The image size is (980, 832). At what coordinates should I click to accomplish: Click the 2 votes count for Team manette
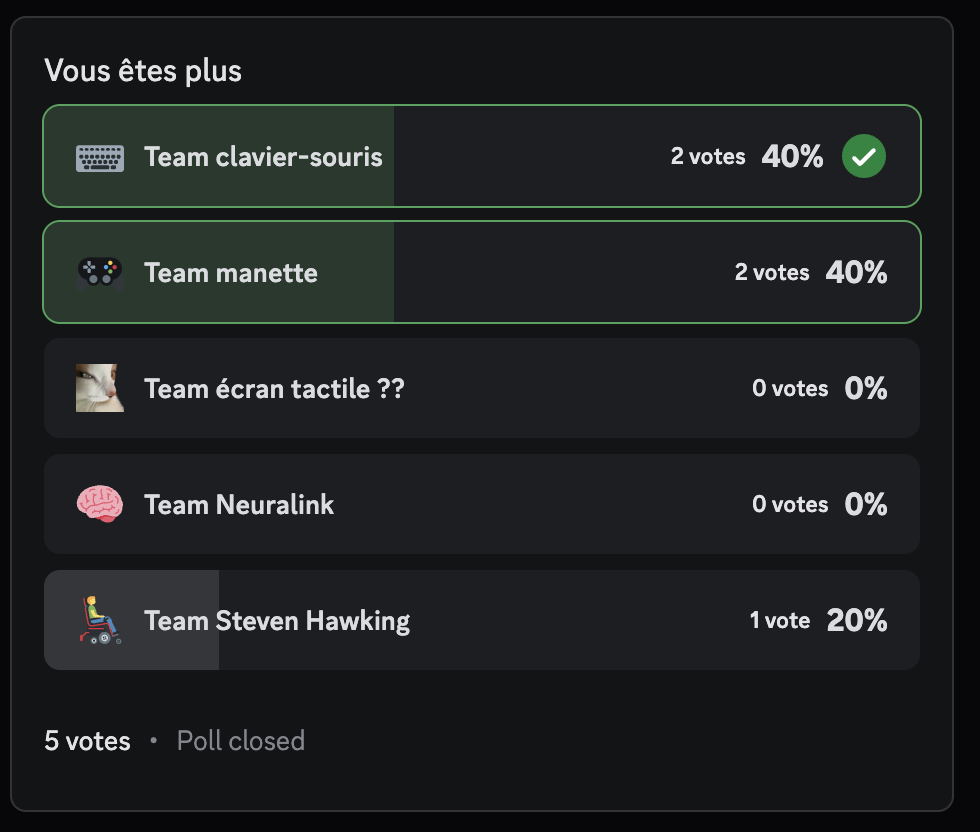pos(772,273)
